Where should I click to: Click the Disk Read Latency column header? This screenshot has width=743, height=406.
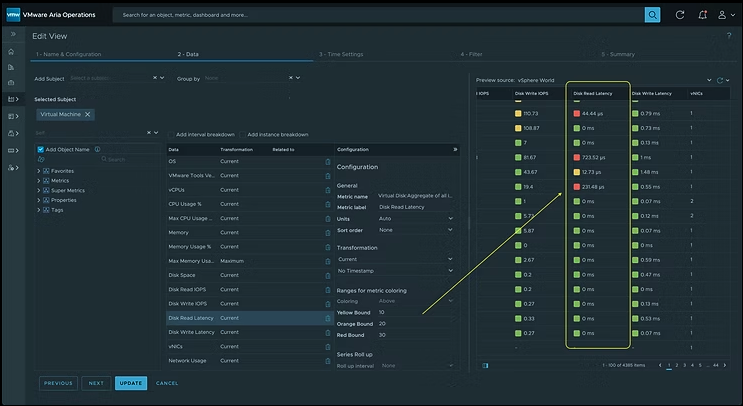(x=593, y=94)
